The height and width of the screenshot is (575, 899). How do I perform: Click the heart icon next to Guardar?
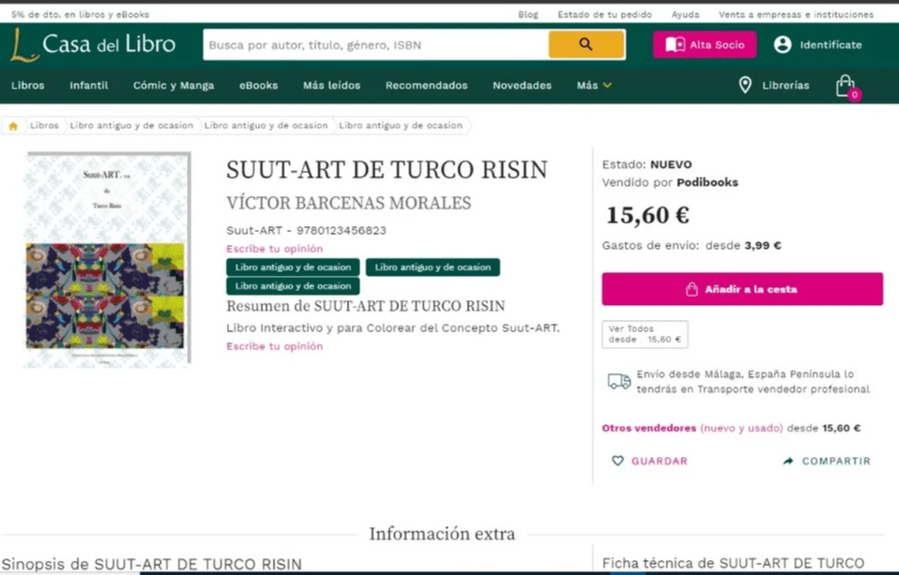(617, 461)
